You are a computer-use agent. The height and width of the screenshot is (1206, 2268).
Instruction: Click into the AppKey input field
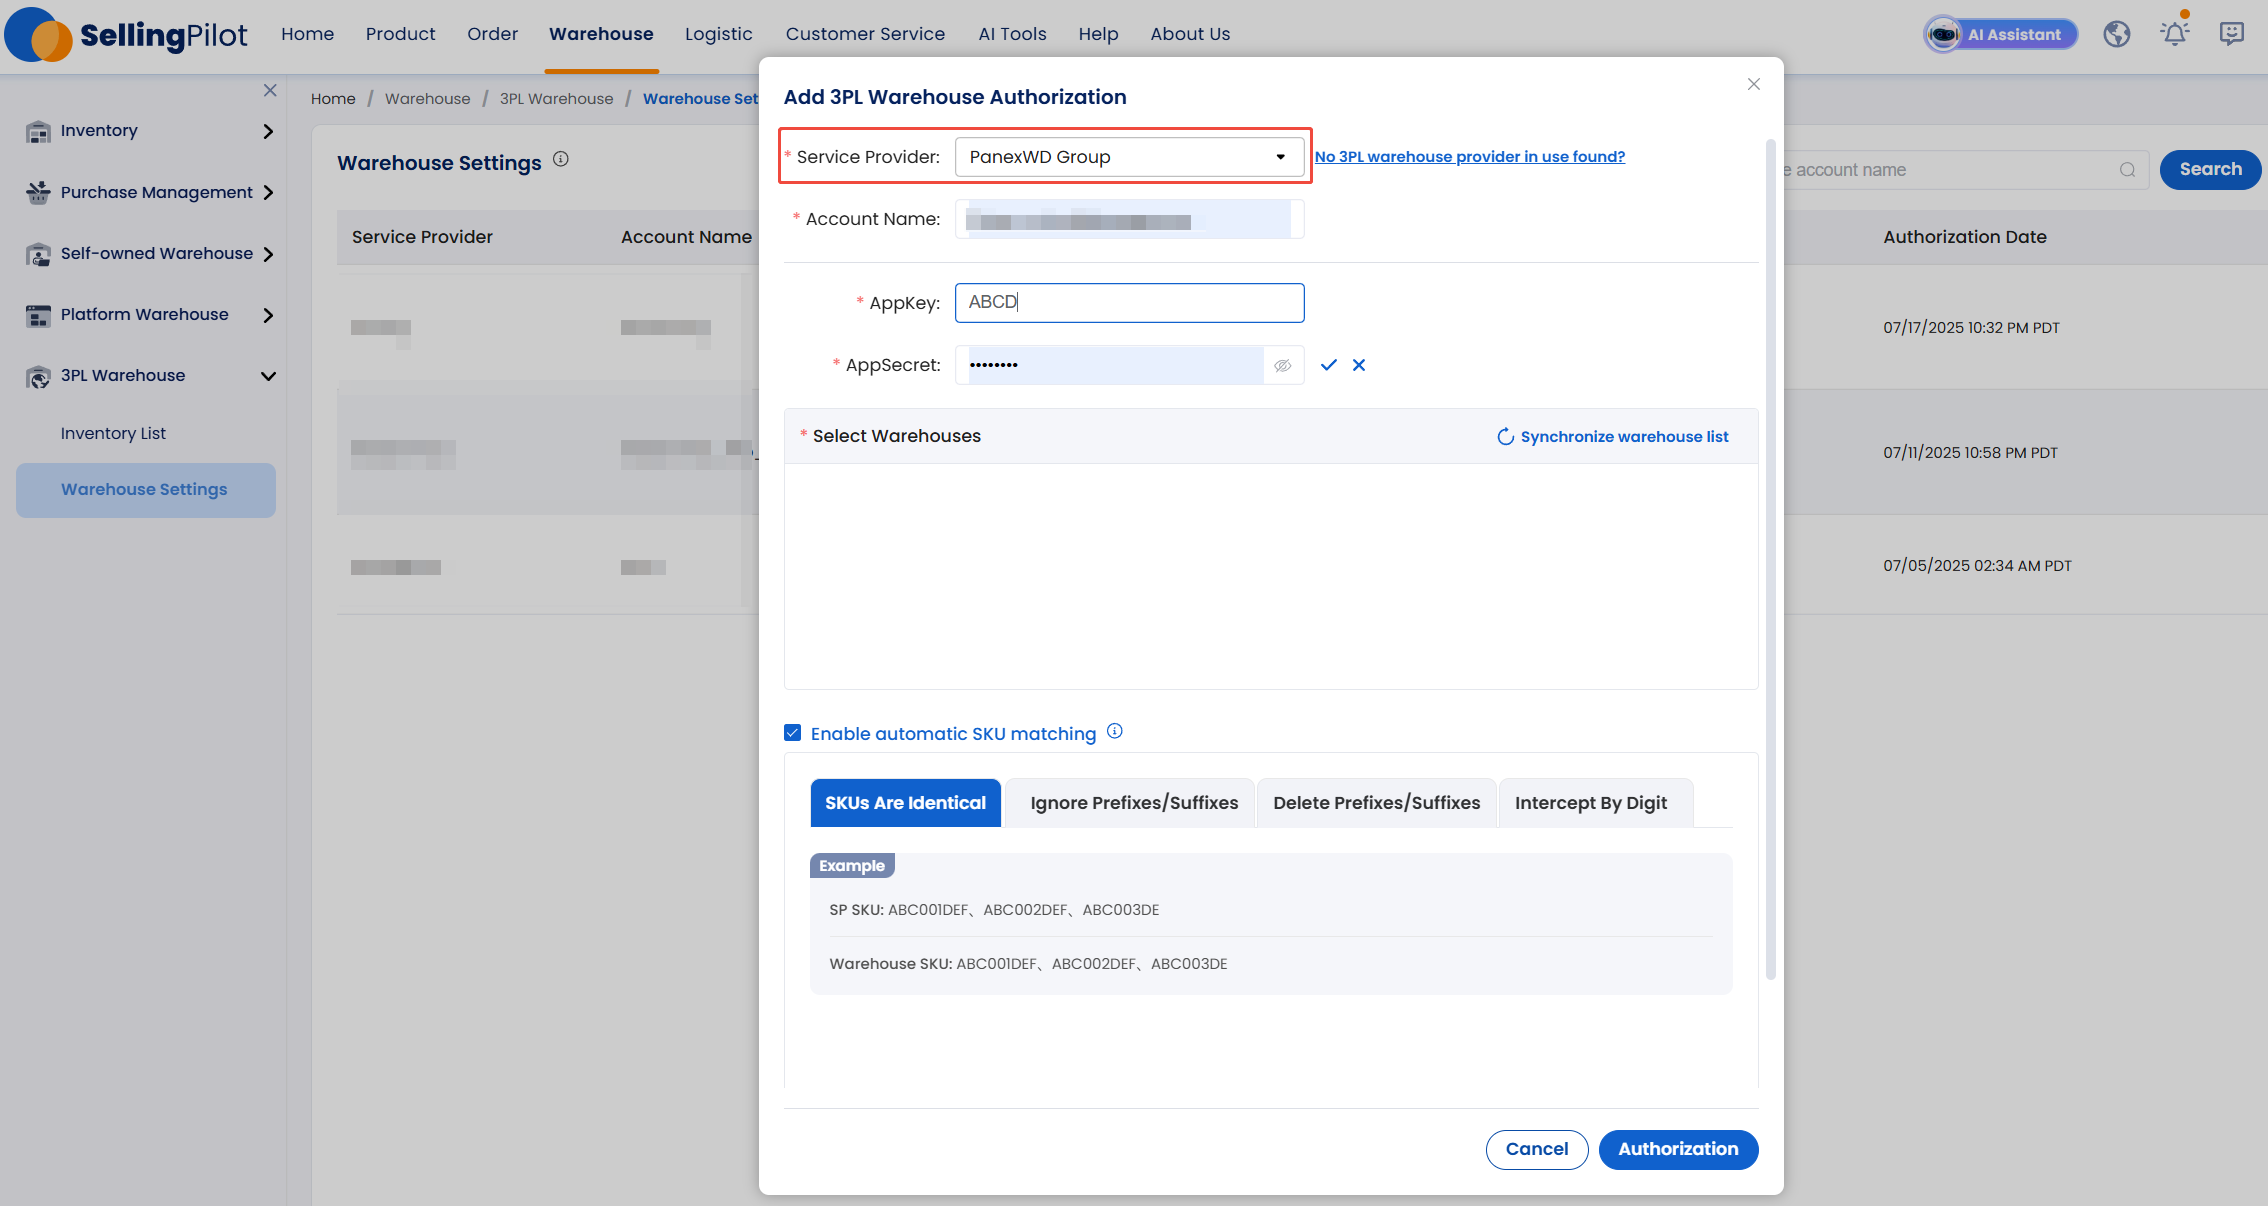pos(1129,303)
